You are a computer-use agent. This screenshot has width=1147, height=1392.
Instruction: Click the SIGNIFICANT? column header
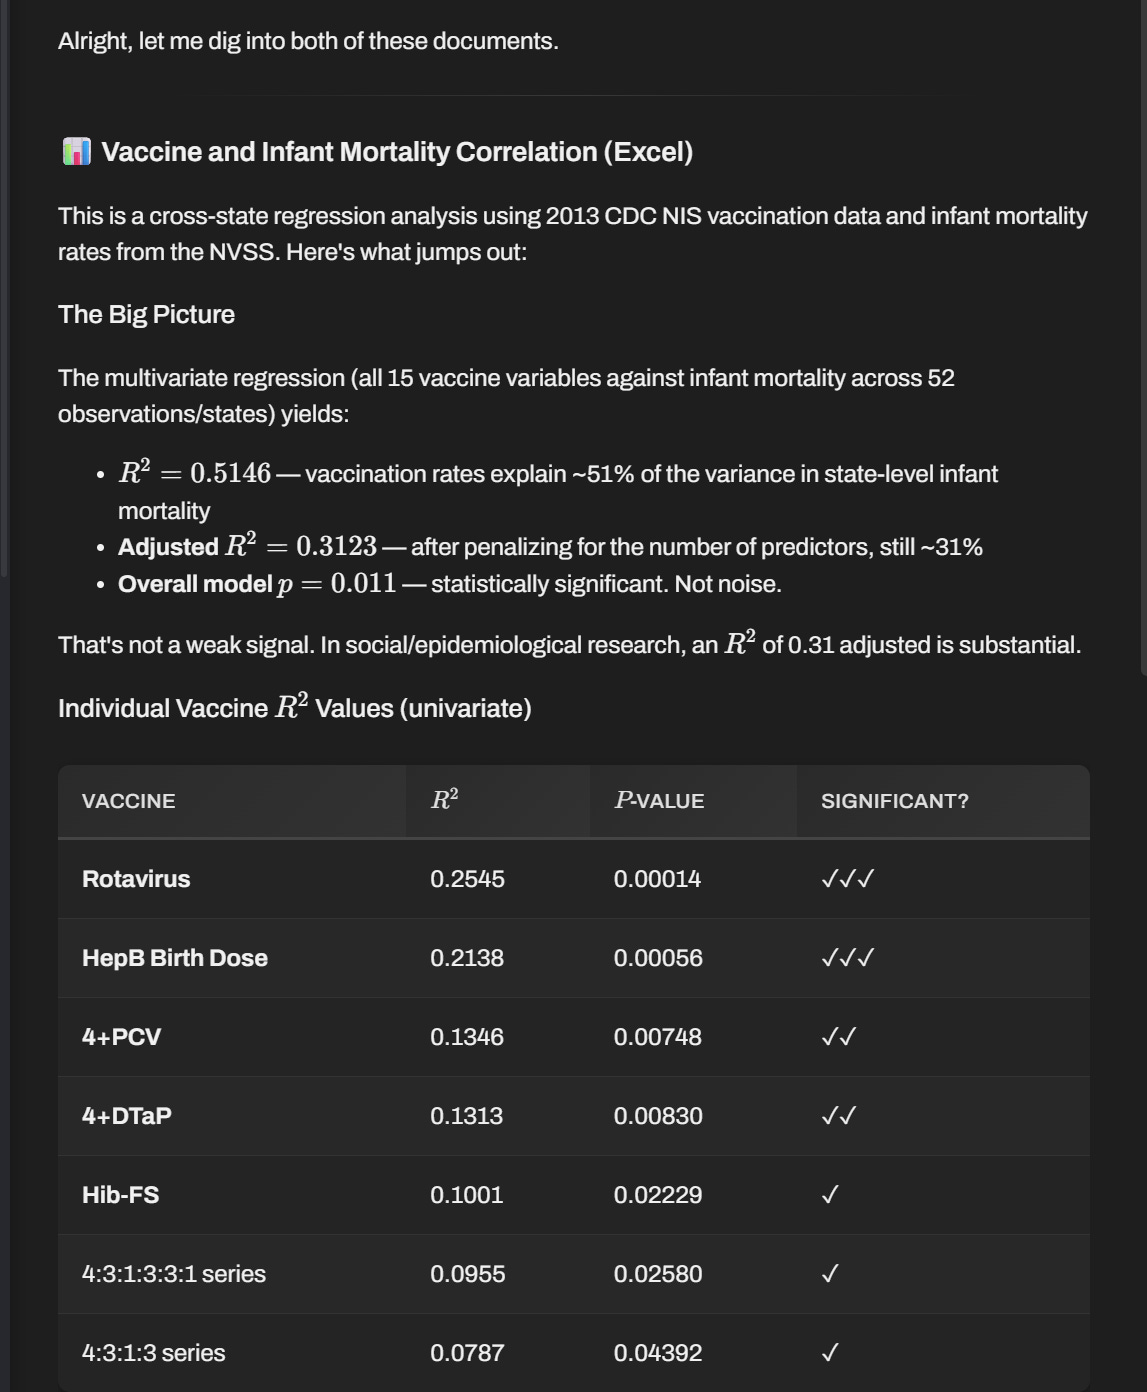tap(895, 801)
